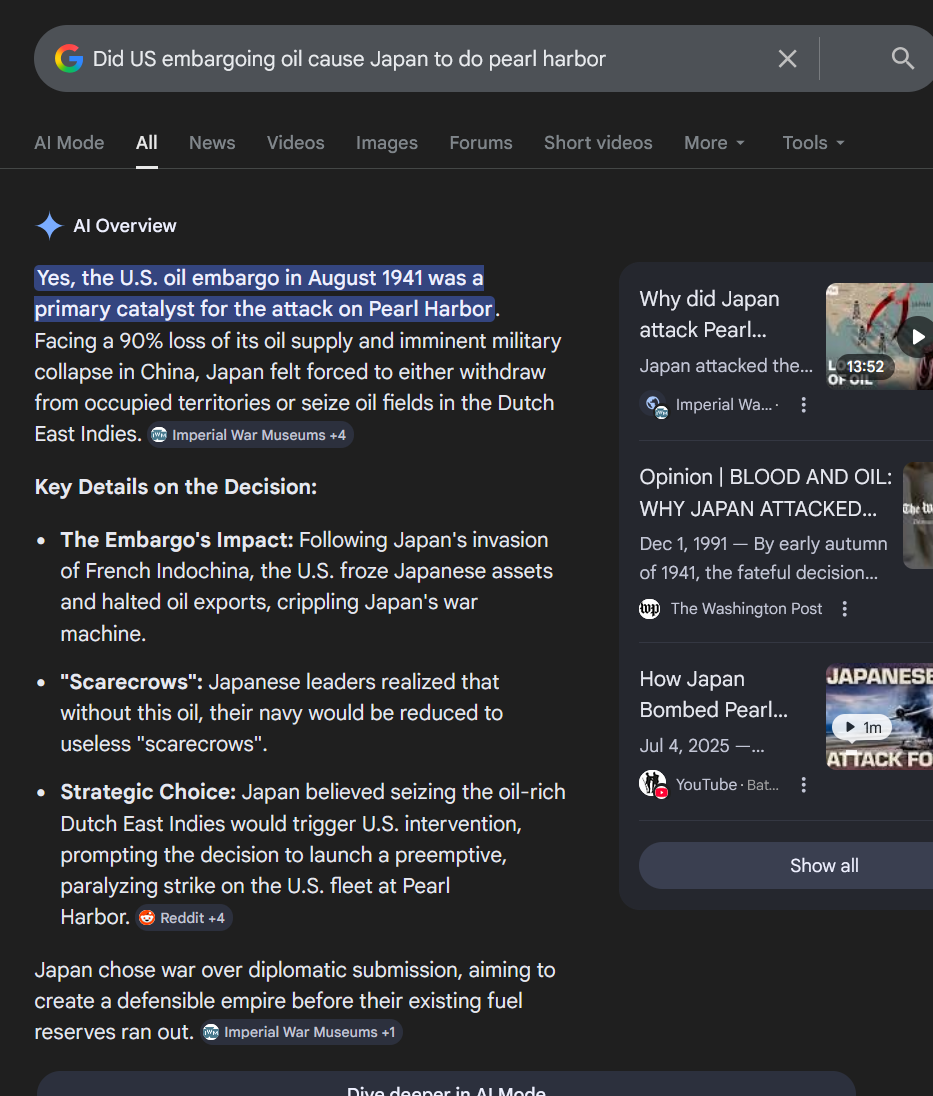Click the highlighted 'Yes, the U.S. oil embargo' sentence
Viewport: 933px width, 1096px height.
point(264,293)
